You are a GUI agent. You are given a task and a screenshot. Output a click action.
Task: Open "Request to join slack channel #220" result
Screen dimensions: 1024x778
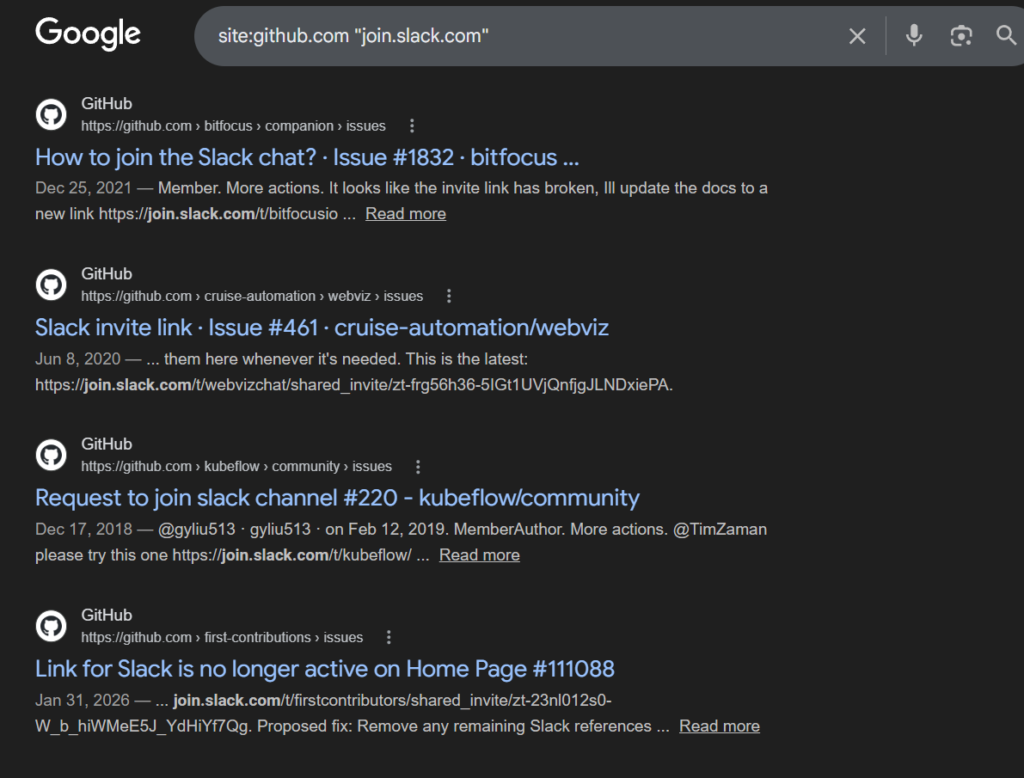(x=336, y=497)
